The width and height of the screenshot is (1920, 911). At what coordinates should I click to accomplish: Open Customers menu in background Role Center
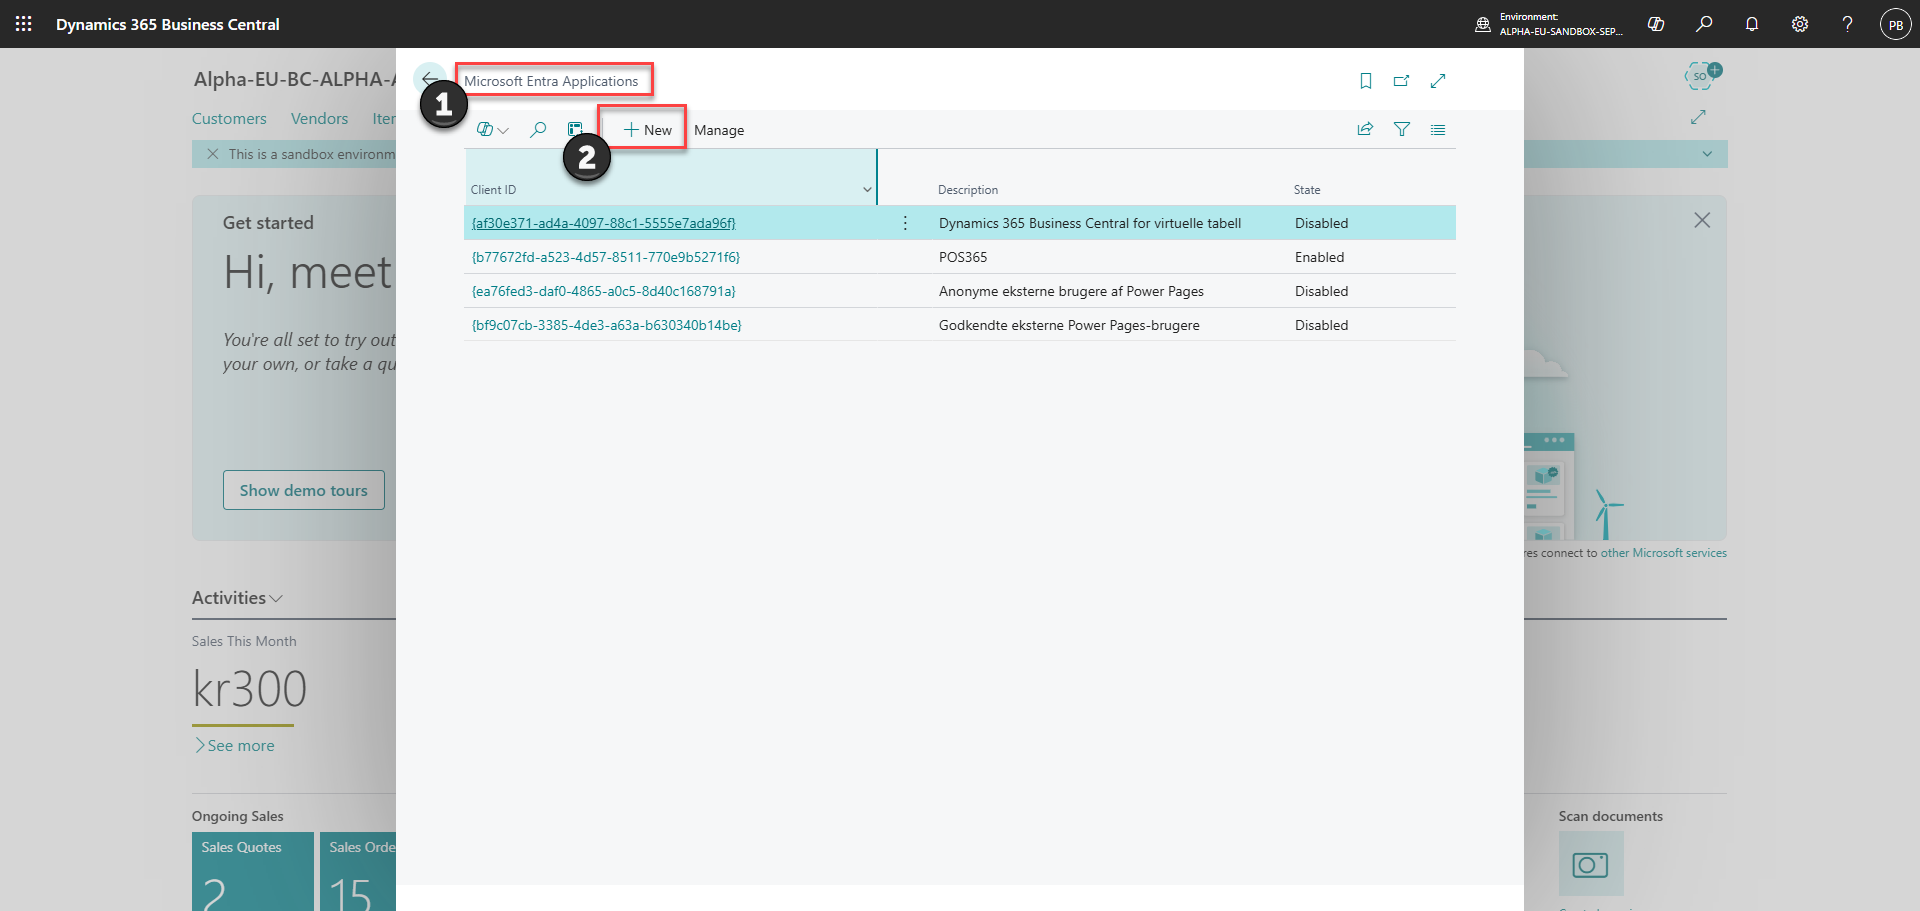tap(229, 119)
